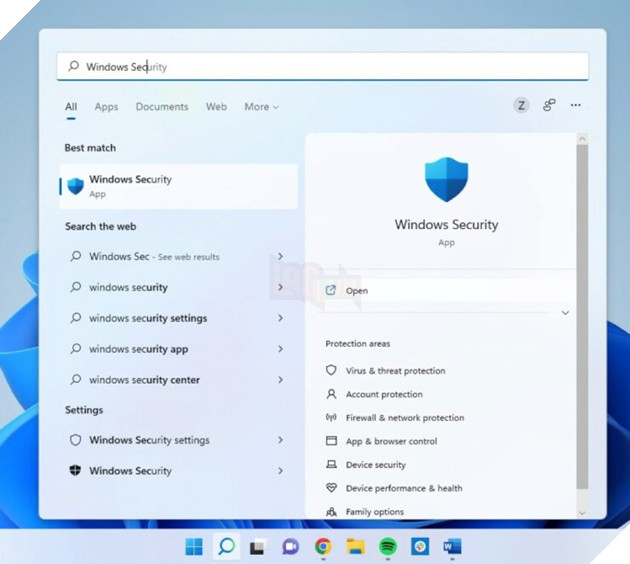Screen dimensions: 630x564
Task: Switch to the Documents tab
Action: [162, 107]
